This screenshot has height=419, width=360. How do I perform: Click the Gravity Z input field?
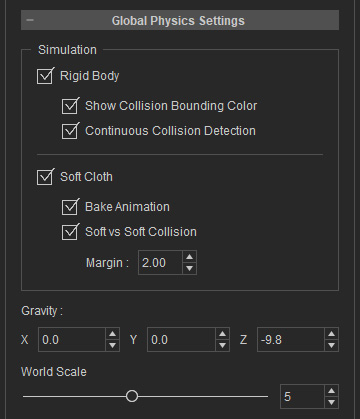(x=291, y=340)
